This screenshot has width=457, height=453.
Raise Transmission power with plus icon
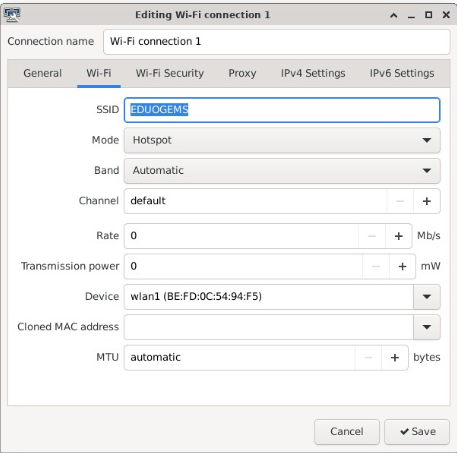[x=402, y=266]
